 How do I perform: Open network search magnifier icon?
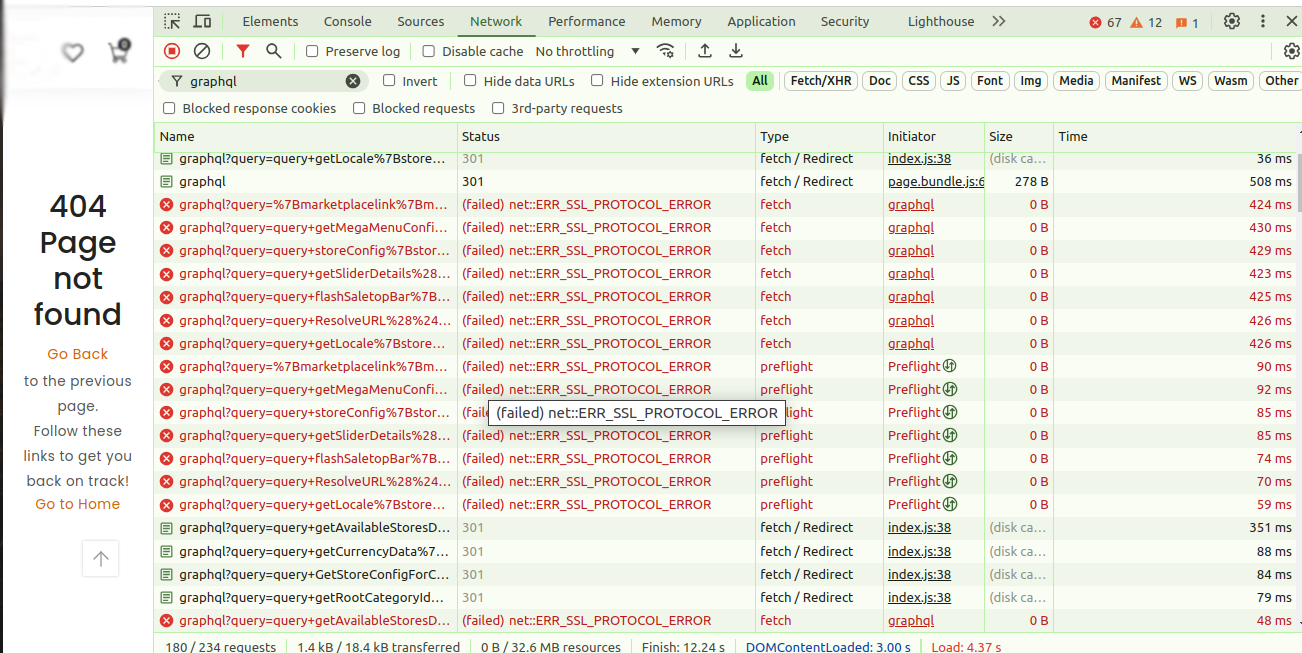(x=273, y=51)
